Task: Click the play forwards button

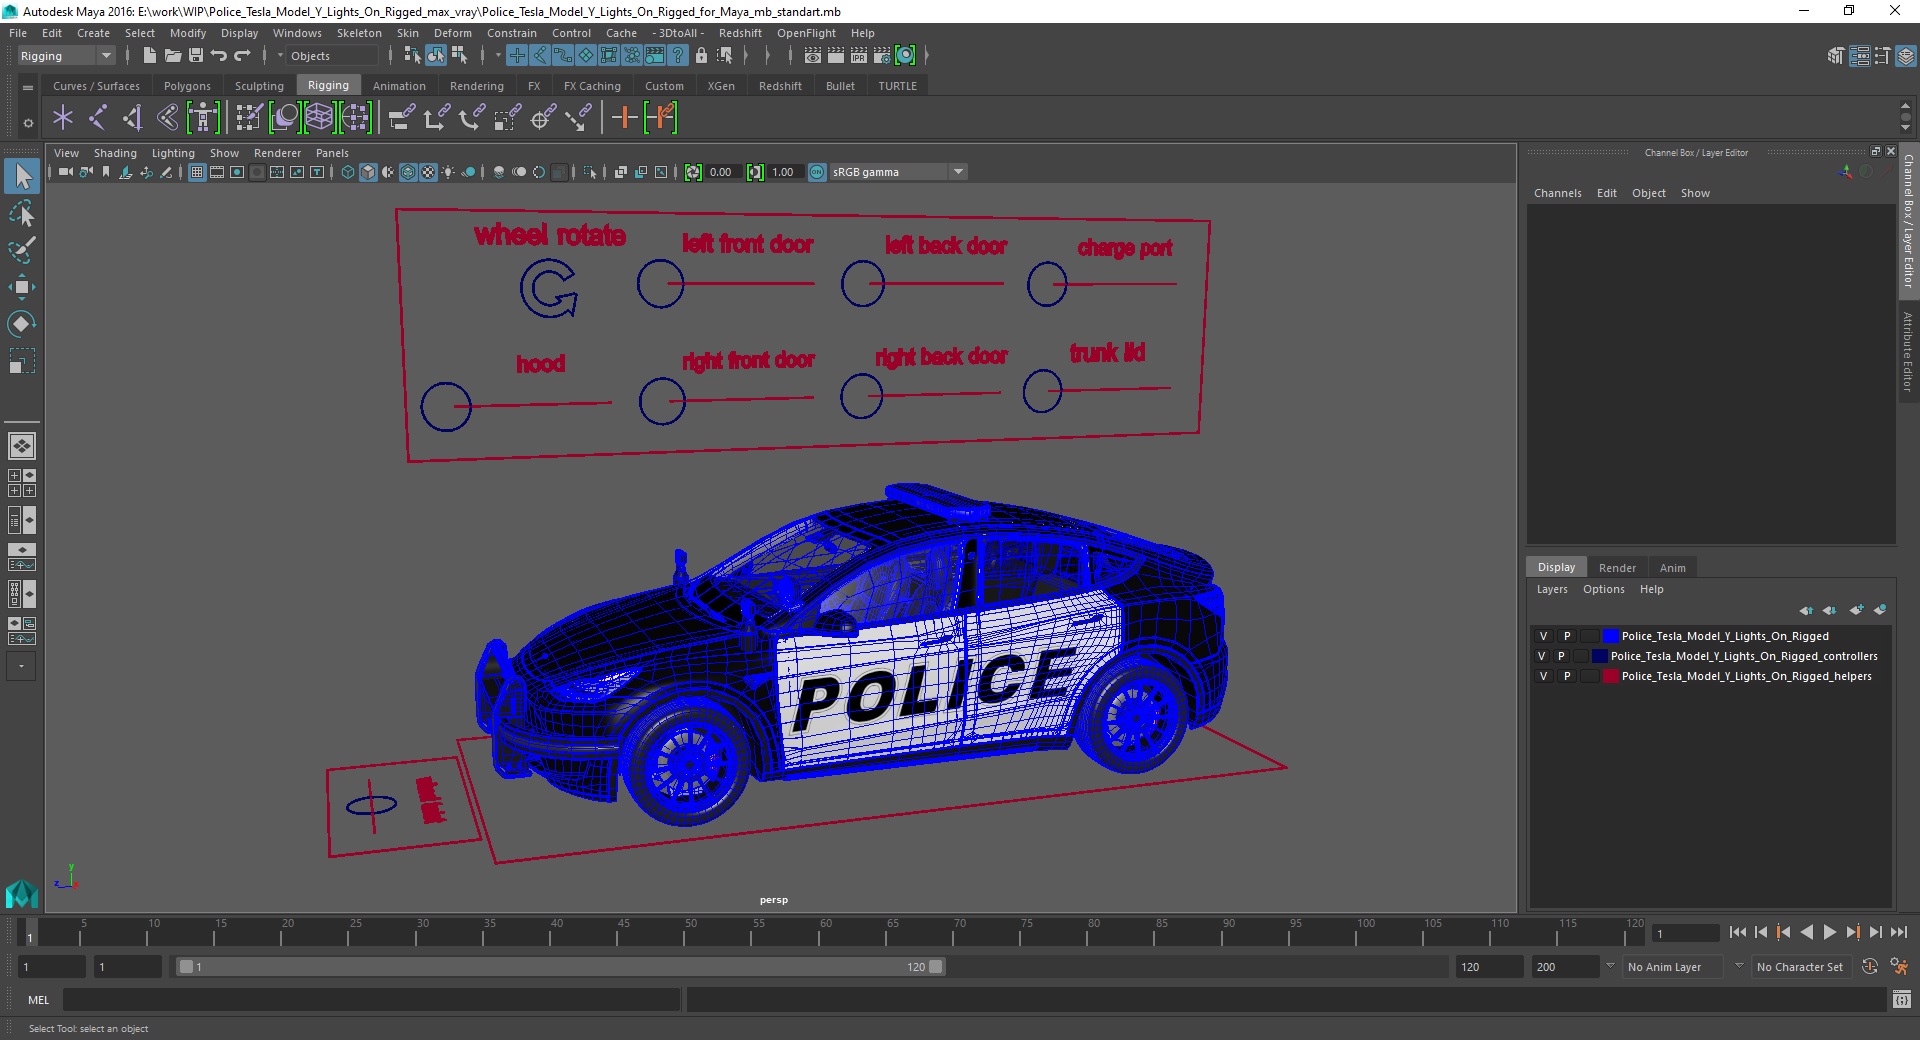Action: click(x=1829, y=932)
